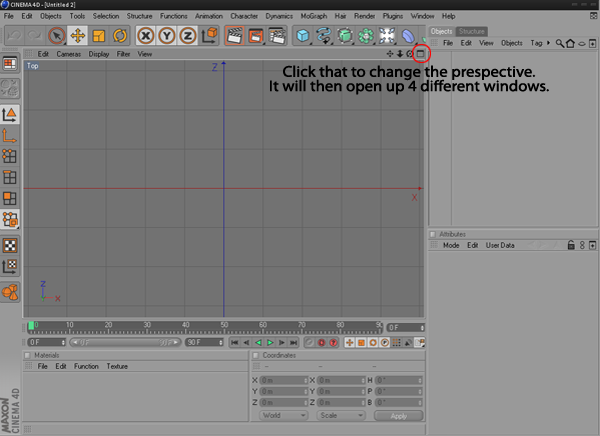Open Scale size mode dropdown
600x436 pixels.
click(341, 415)
